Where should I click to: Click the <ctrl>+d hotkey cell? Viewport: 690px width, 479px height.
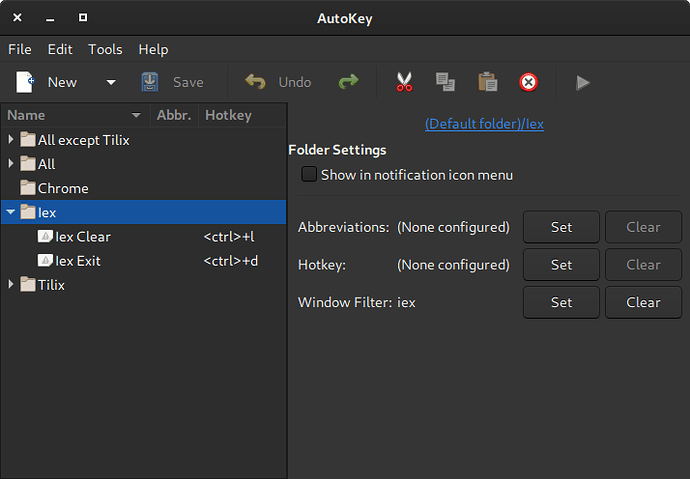(x=231, y=261)
